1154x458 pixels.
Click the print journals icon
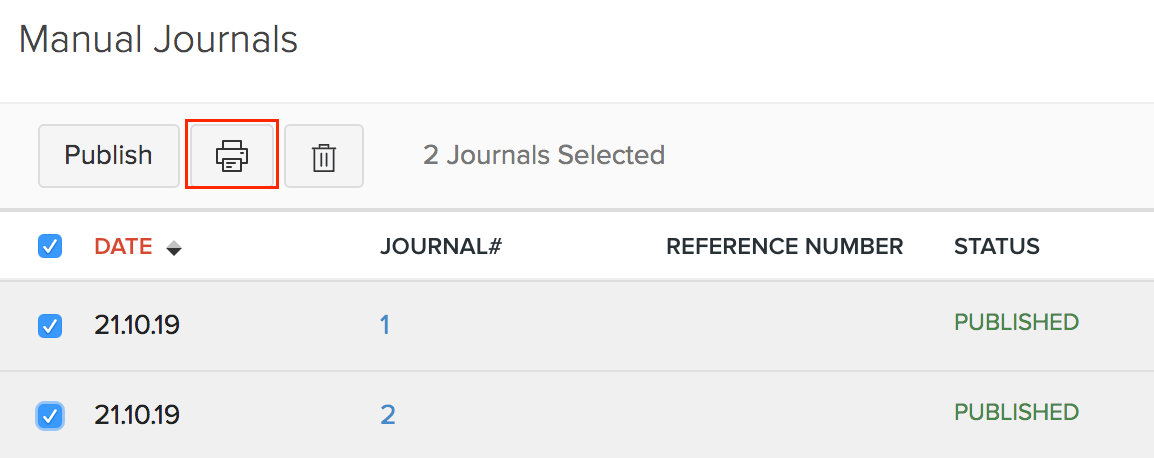point(231,155)
